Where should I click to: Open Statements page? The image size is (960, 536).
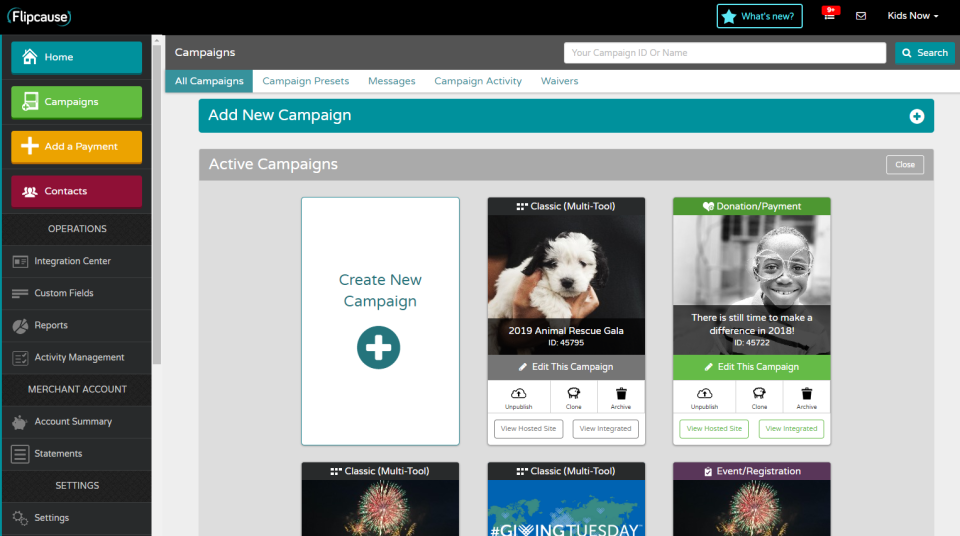77,453
